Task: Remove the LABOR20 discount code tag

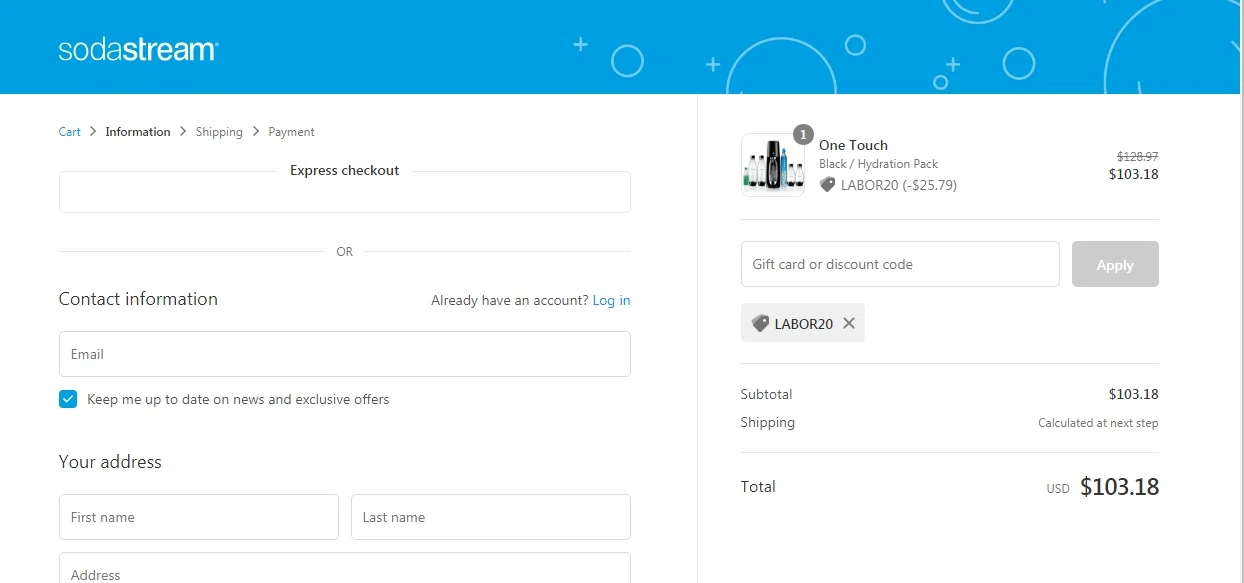Action: click(849, 323)
